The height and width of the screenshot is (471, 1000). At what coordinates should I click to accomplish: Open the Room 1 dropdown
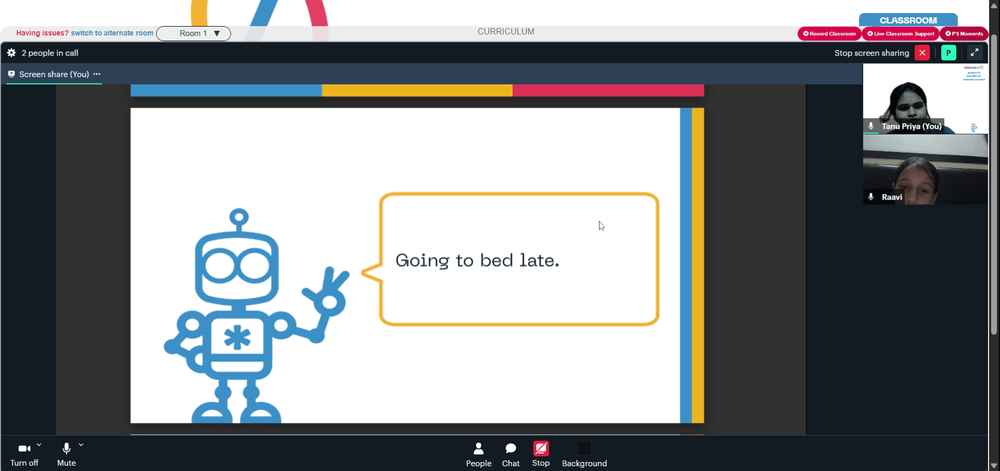[193, 33]
